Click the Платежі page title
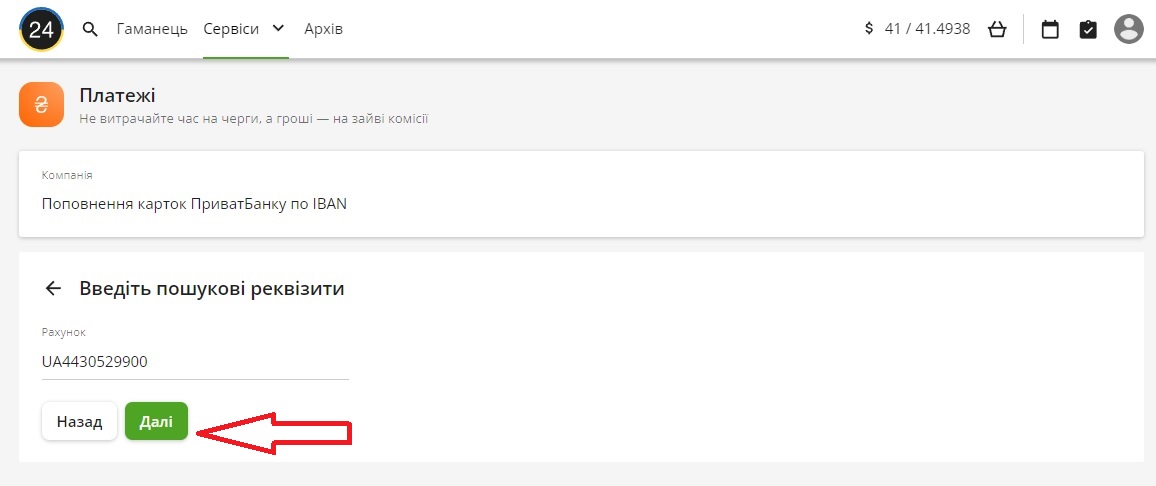 pyautogui.click(x=118, y=96)
